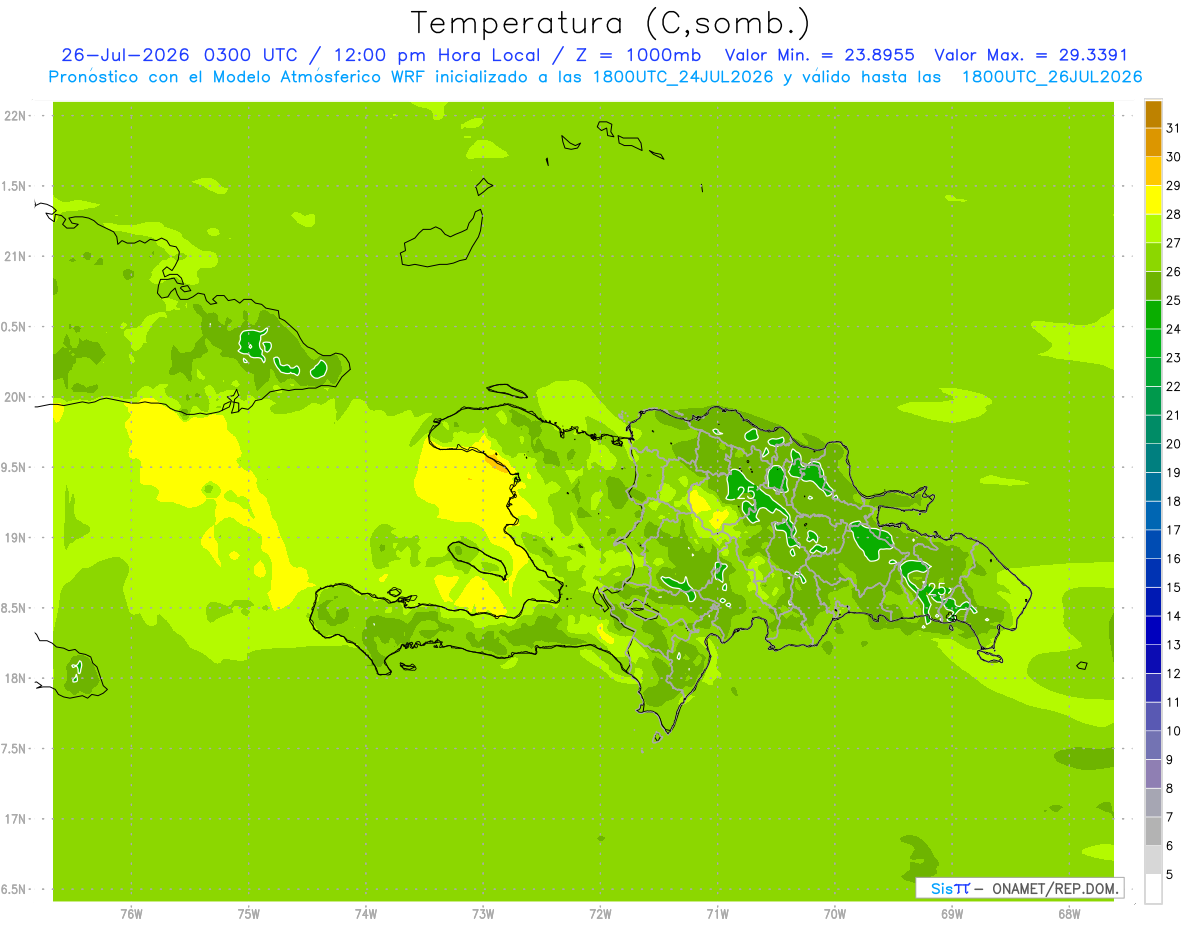Click the 25 contour label in north Dominican Republic
The image size is (1200, 927).
coord(745,493)
